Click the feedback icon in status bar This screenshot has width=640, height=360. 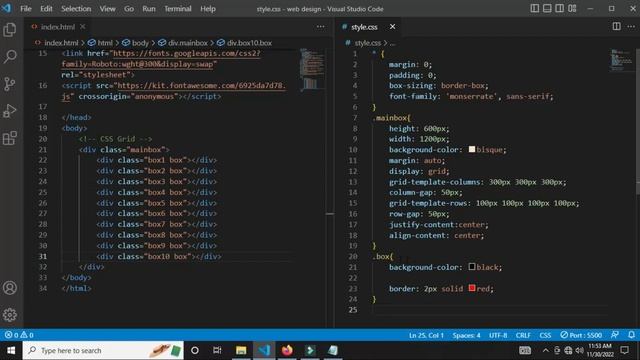615,335
